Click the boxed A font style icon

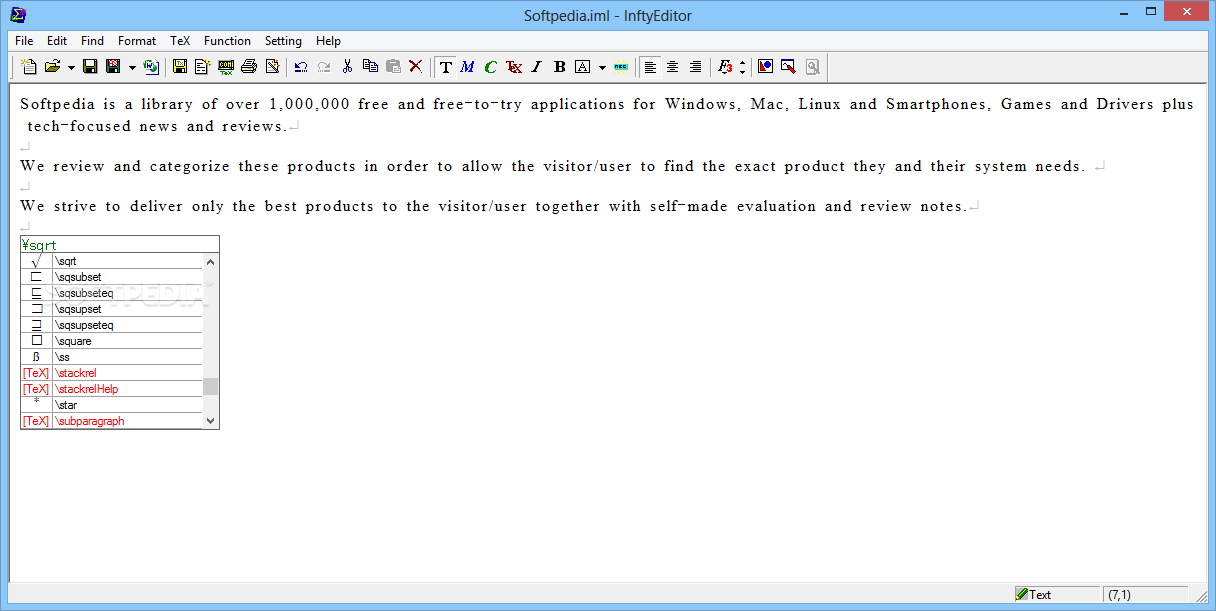(x=582, y=67)
